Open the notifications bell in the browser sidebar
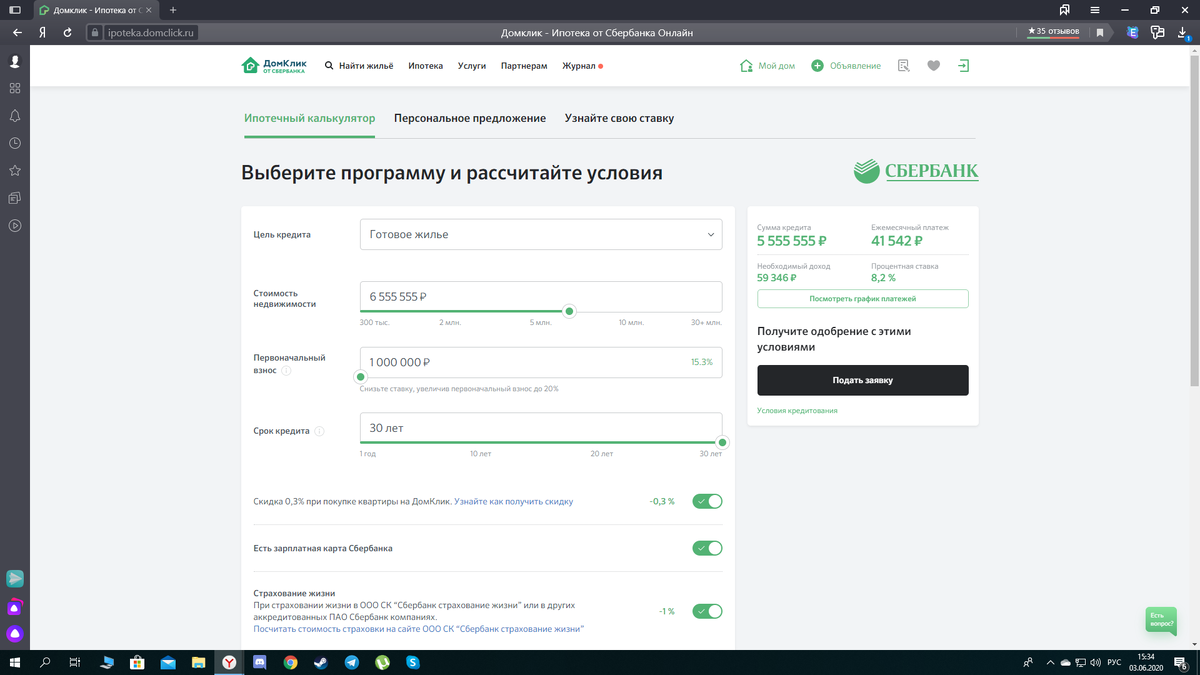Image resolution: width=1200 pixels, height=675 pixels. (14, 115)
